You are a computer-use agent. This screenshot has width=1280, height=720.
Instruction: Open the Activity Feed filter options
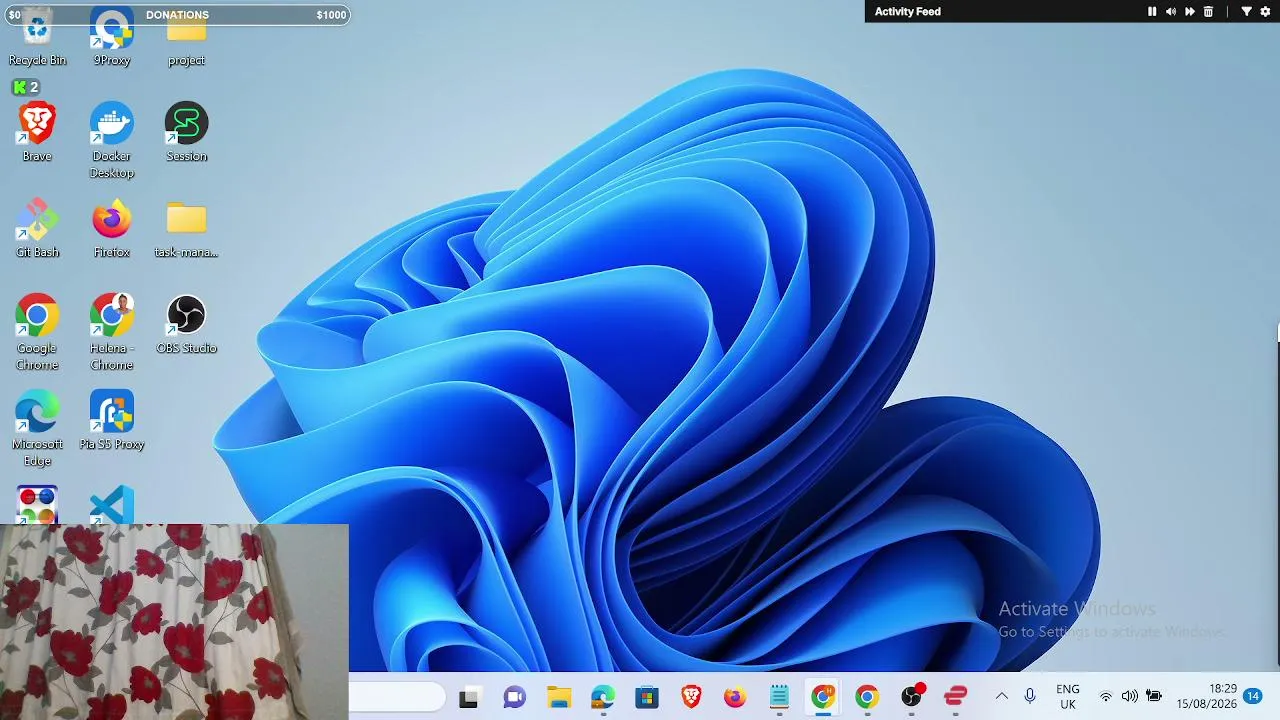pyautogui.click(x=1247, y=12)
